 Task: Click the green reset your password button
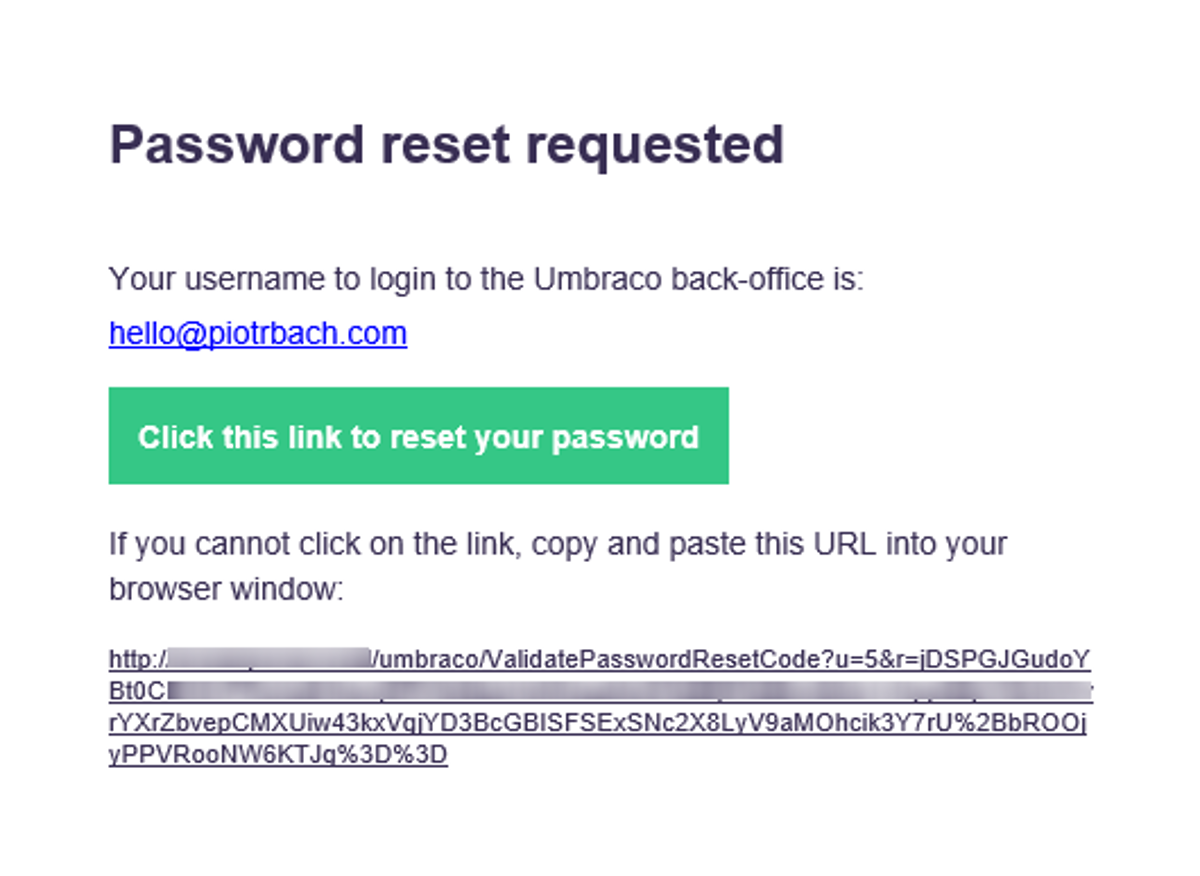(x=418, y=436)
